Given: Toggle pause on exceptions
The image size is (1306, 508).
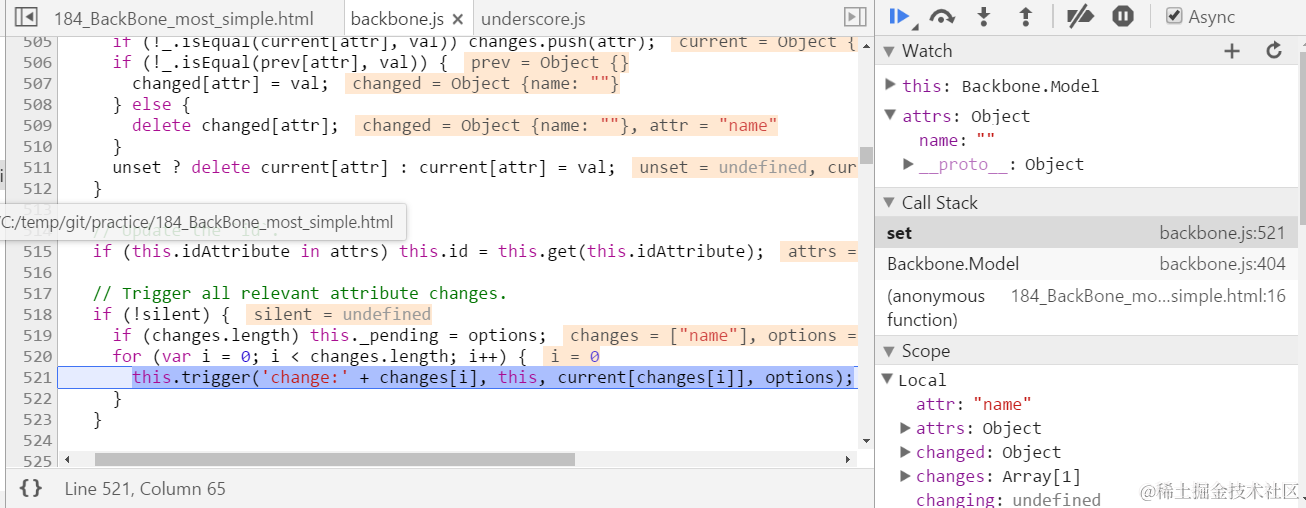Looking at the screenshot, I should click(1123, 16).
